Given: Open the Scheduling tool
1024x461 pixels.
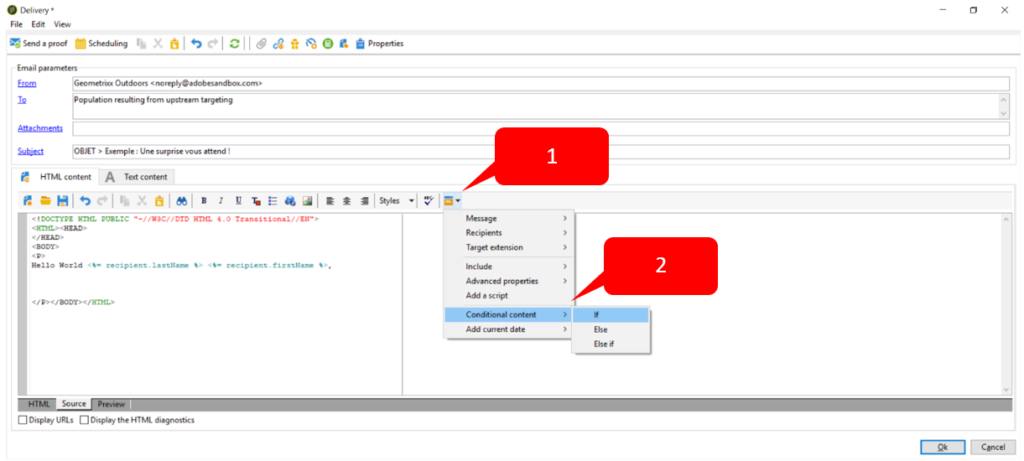Looking at the screenshot, I should point(102,43).
